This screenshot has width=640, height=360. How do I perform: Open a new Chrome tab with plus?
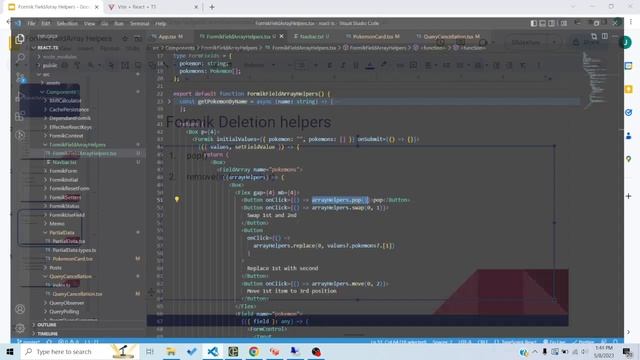212,7
